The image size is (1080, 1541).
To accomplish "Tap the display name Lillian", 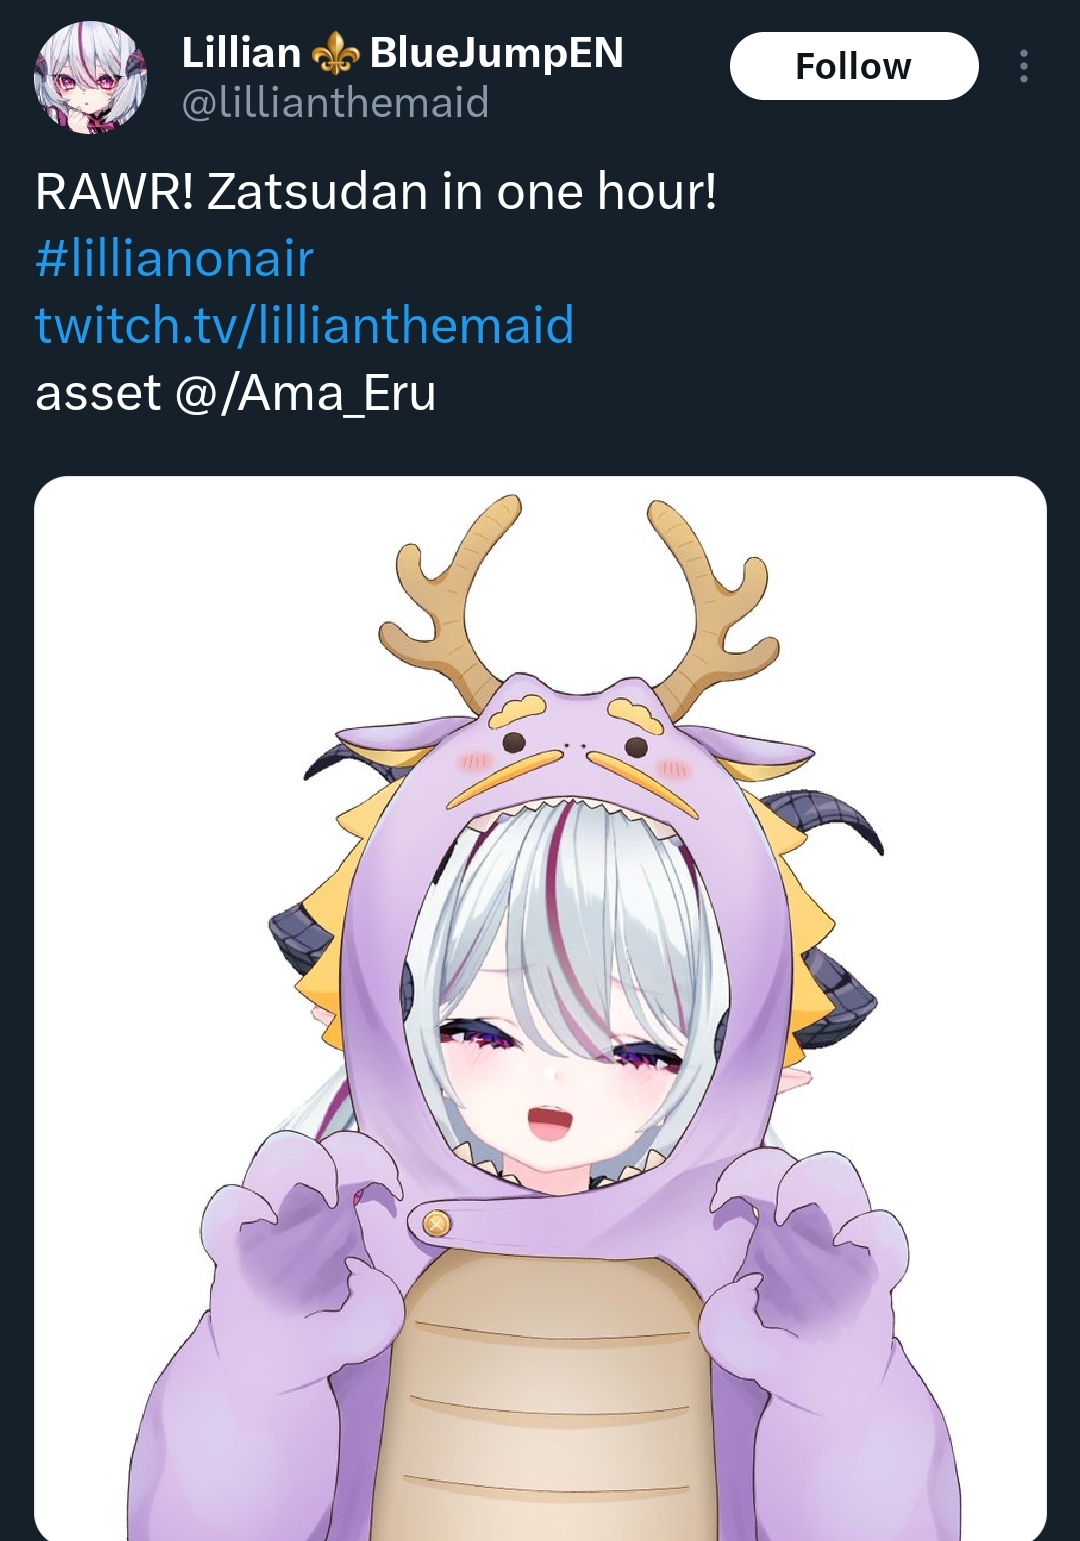I will pyautogui.click(x=241, y=53).
